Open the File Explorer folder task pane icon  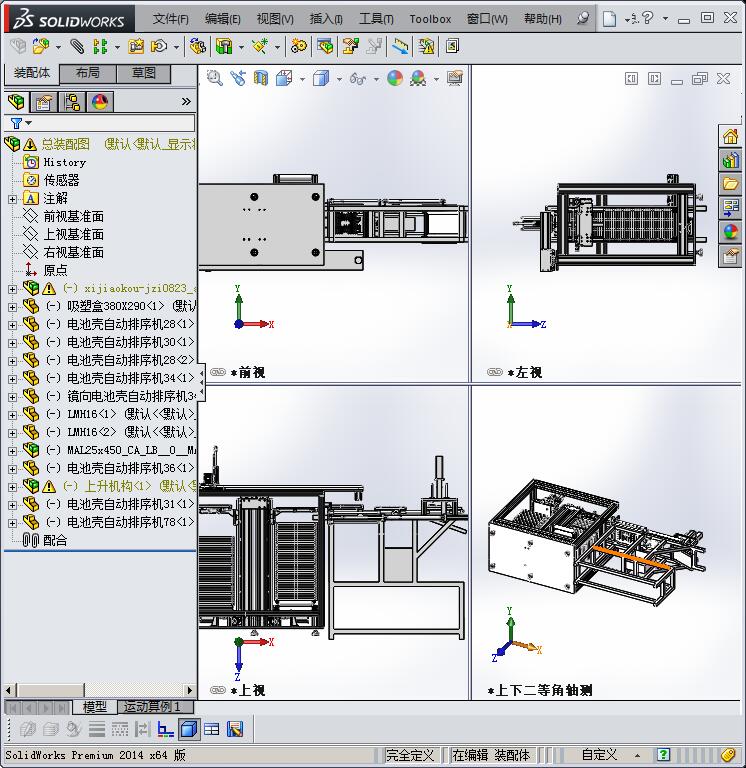[x=730, y=184]
